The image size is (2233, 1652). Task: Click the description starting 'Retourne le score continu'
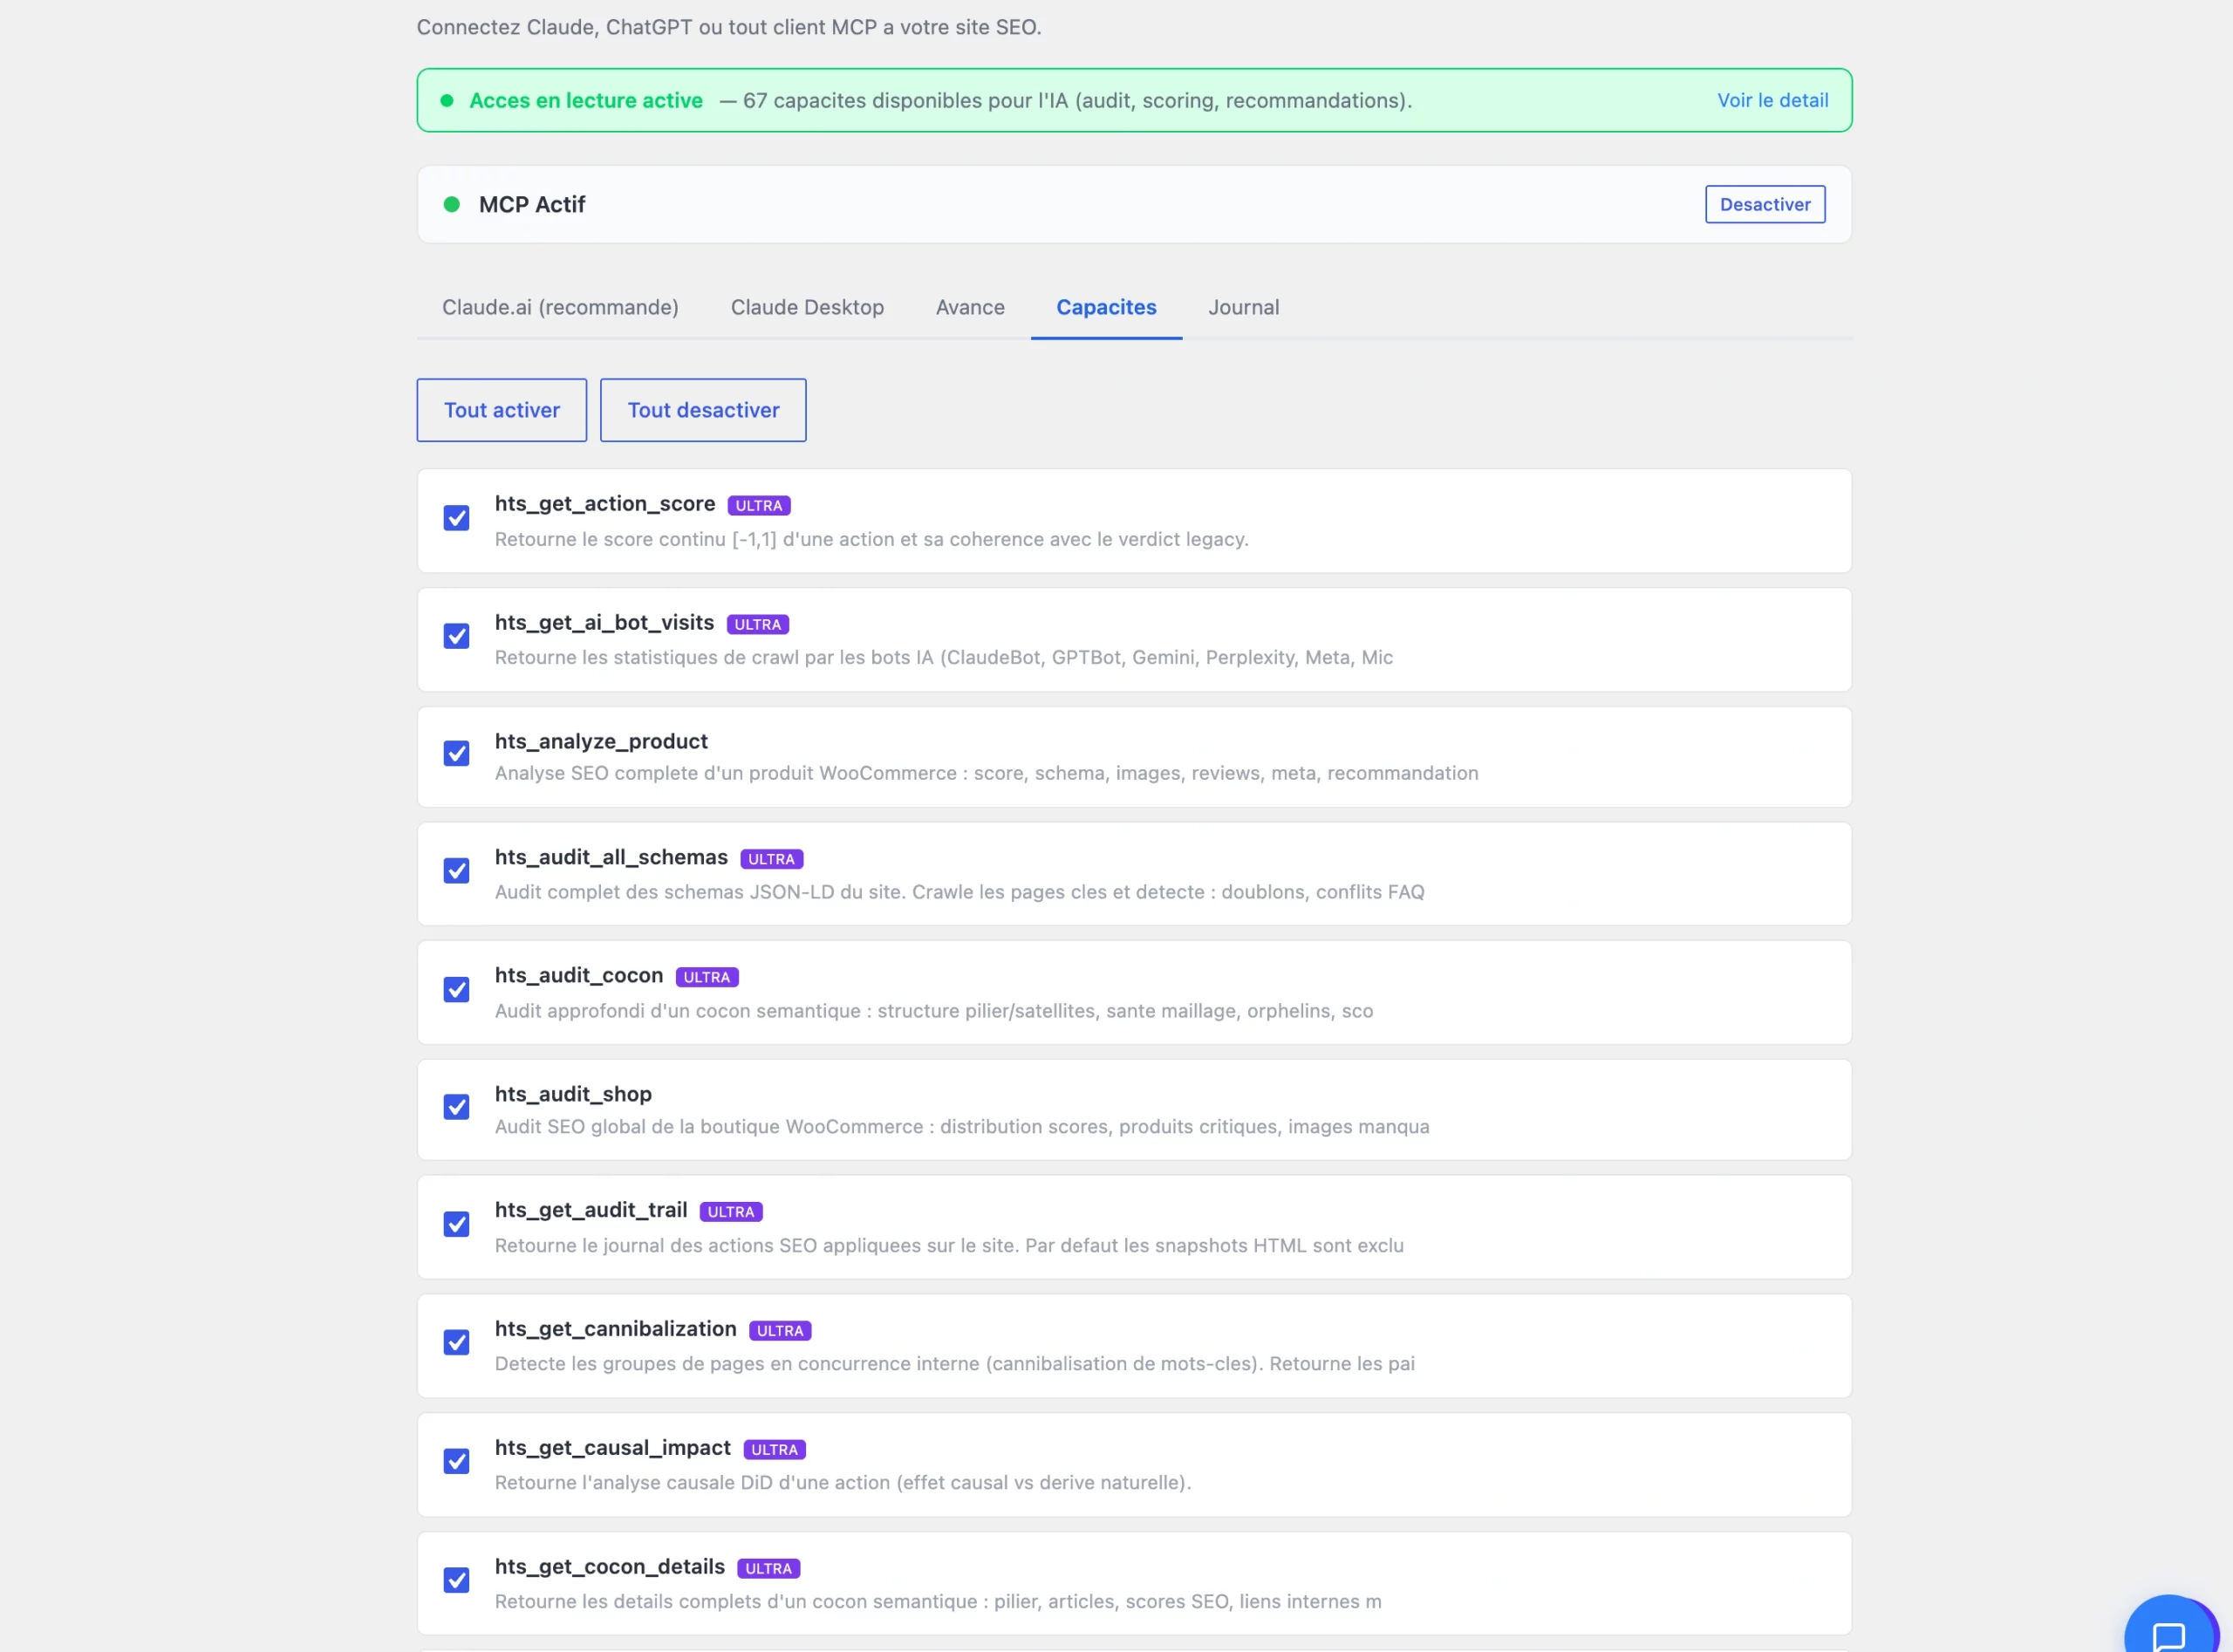[x=871, y=539]
